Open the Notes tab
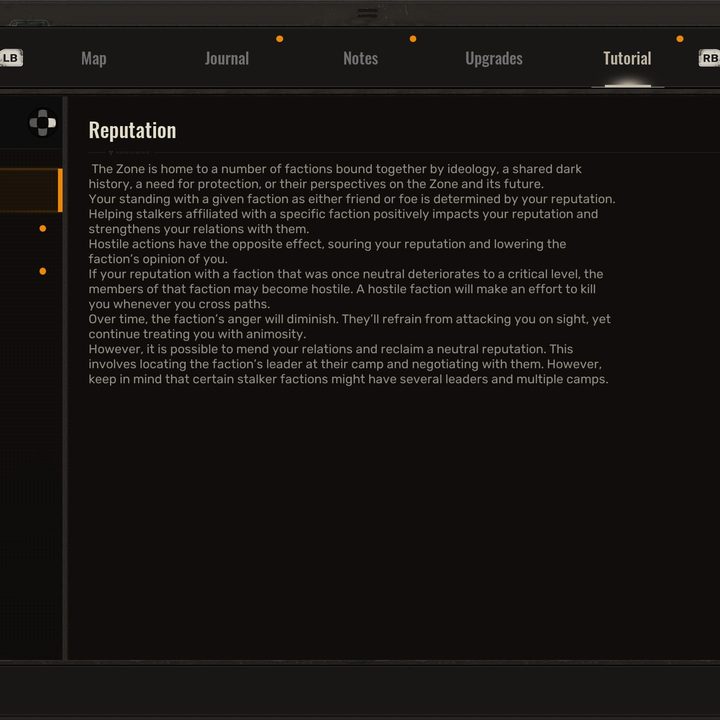 [x=360, y=58]
